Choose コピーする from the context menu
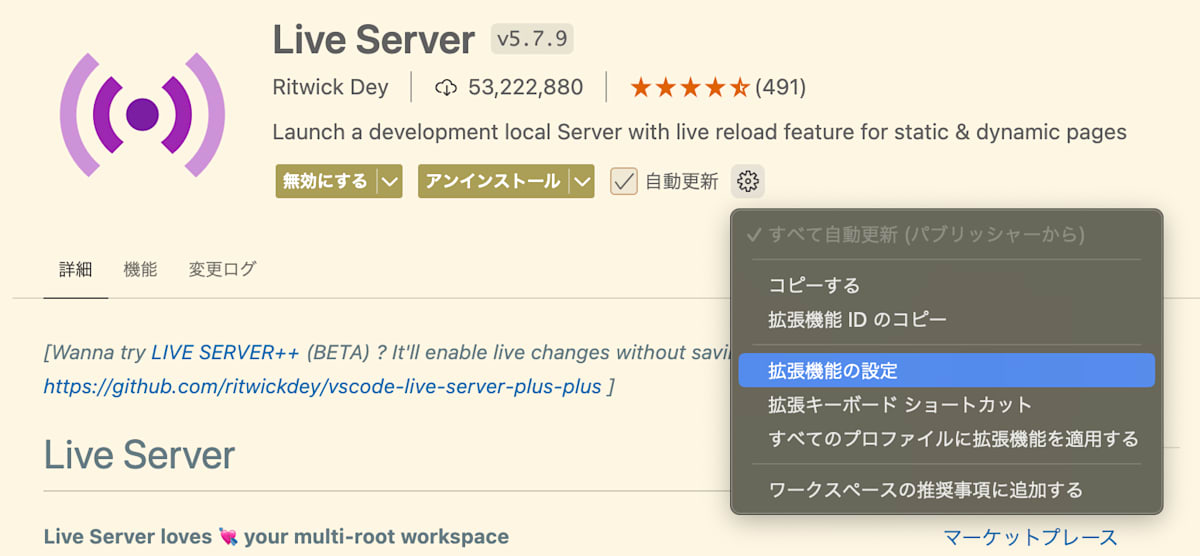This screenshot has width=1200, height=556. tap(946, 286)
